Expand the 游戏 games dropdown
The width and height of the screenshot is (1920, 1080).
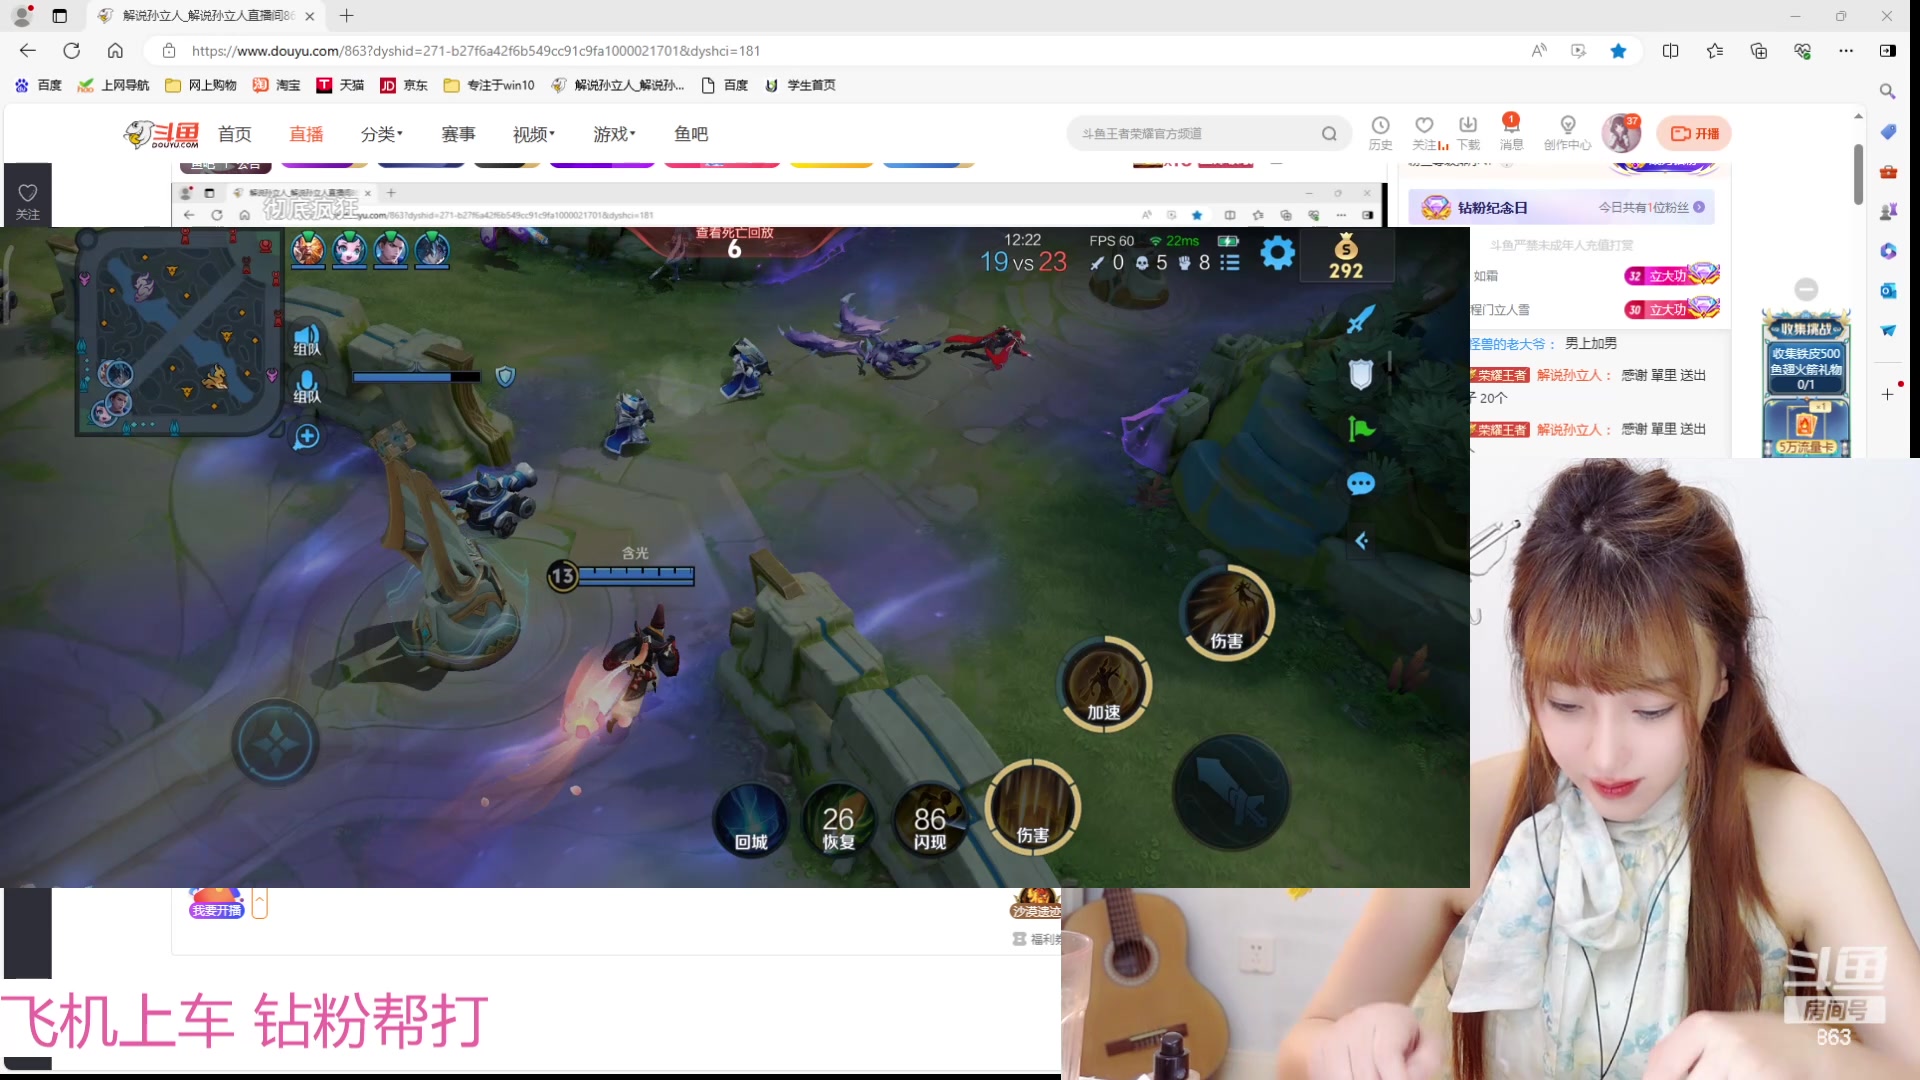pyautogui.click(x=614, y=134)
